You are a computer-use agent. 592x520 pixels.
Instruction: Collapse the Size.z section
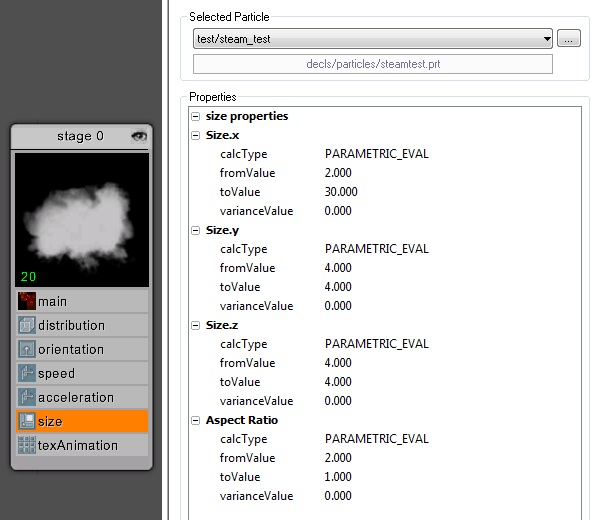[195, 325]
